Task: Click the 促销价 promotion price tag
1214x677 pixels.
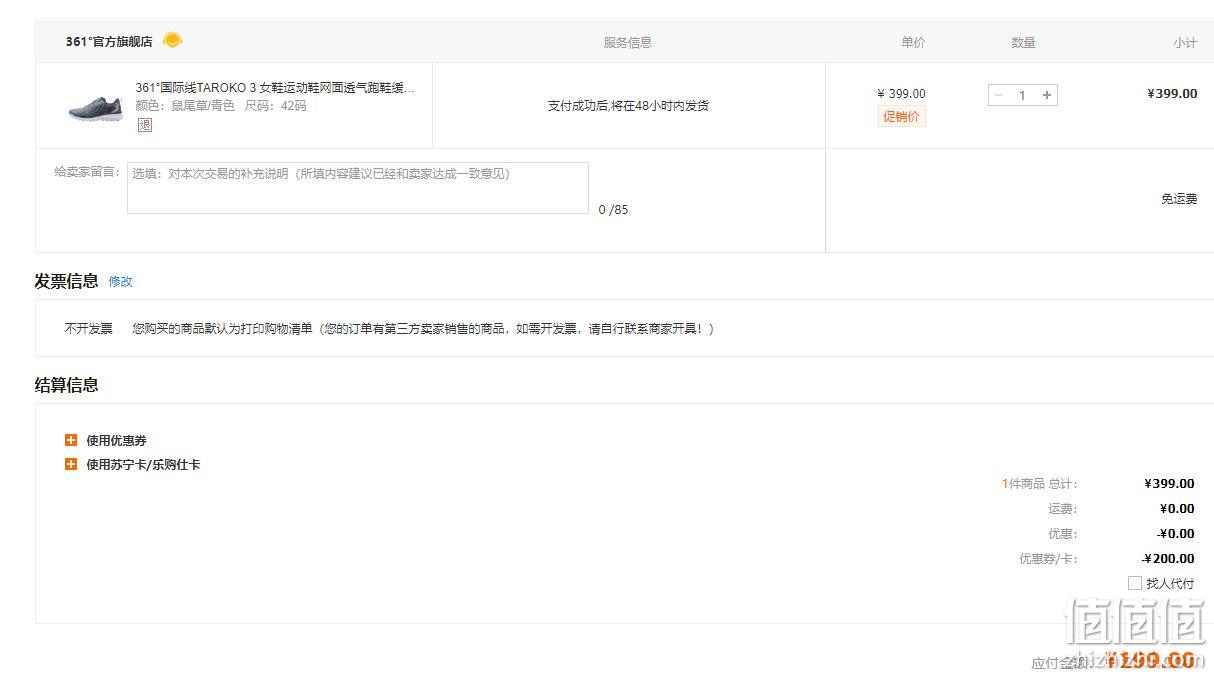Action: tap(901, 116)
